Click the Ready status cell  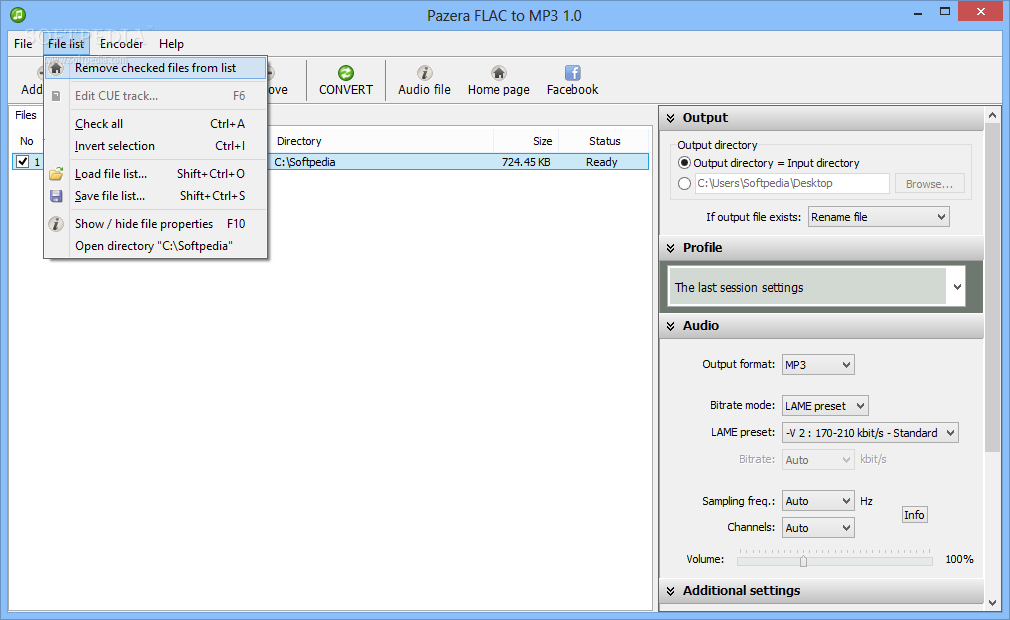coord(602,162)
